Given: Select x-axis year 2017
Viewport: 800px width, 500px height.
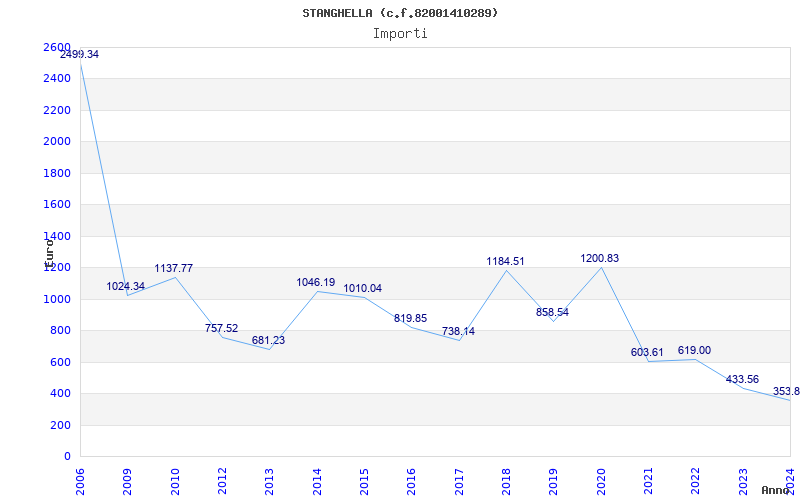Looking at the screenshot, I should point(459,481).
